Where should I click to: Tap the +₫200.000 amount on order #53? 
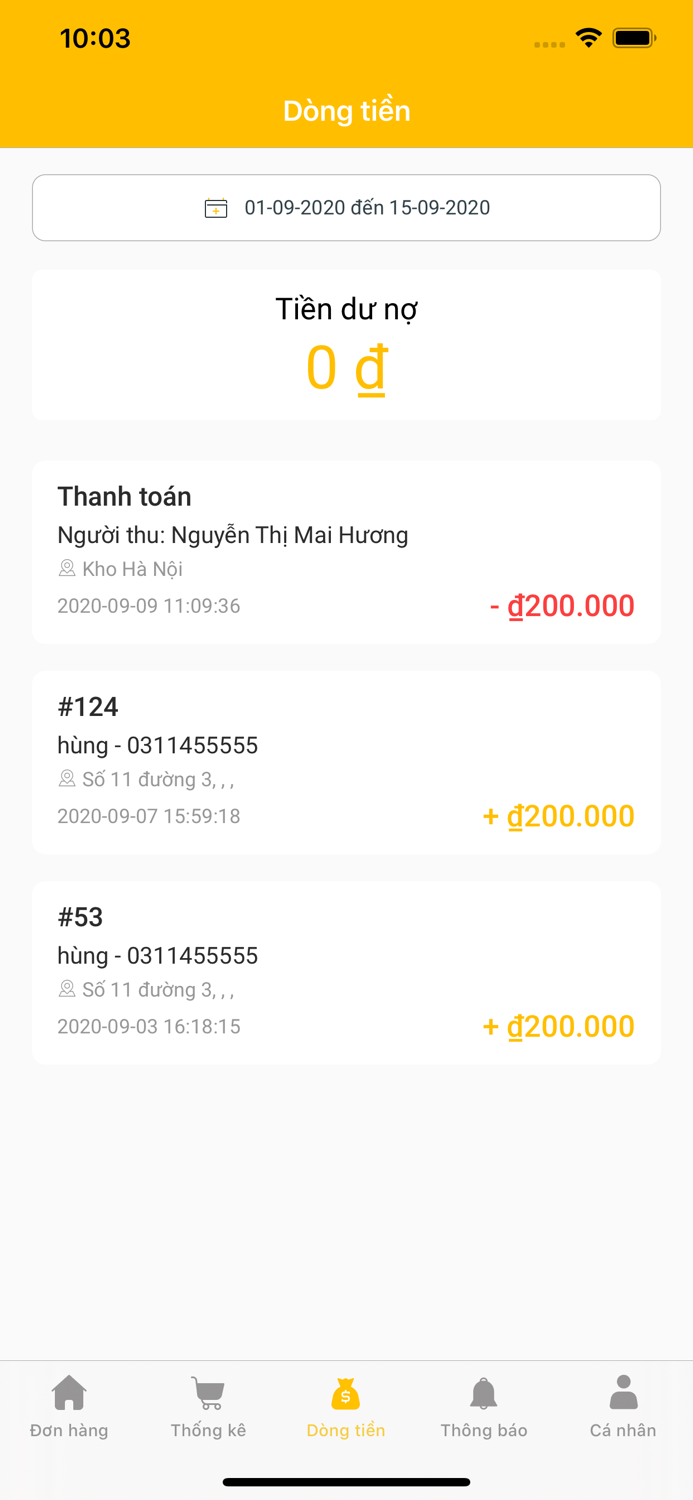(x=559, y=1027)
